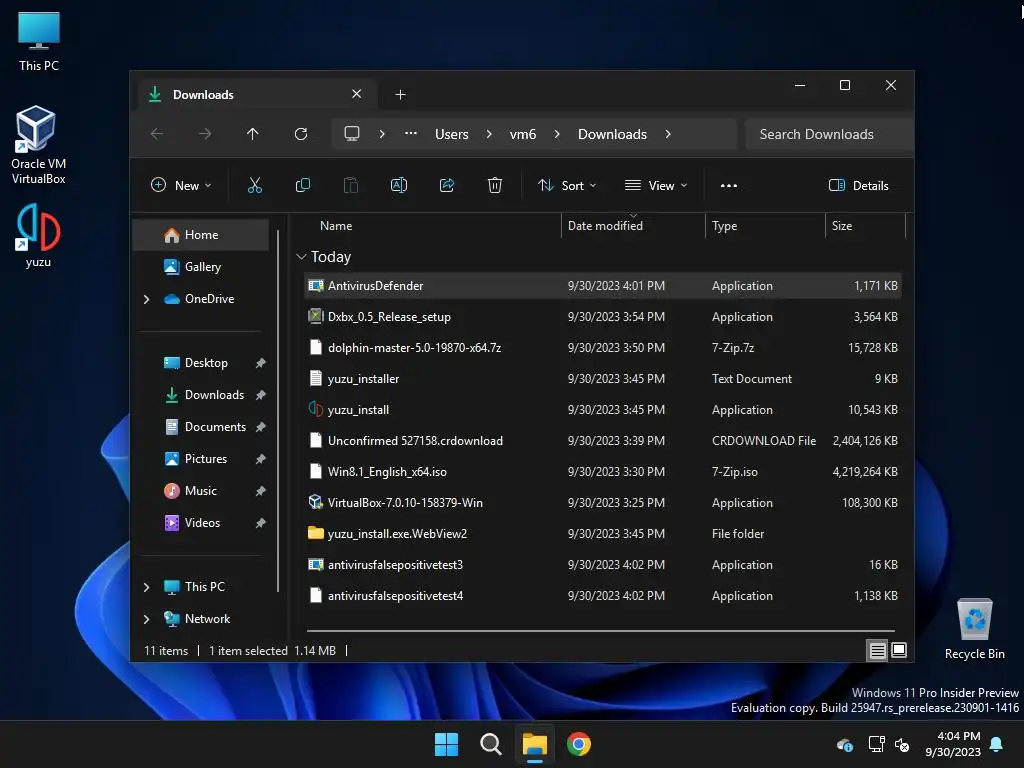Switch to large thumbnails view via status bar

tap(899, 650)
